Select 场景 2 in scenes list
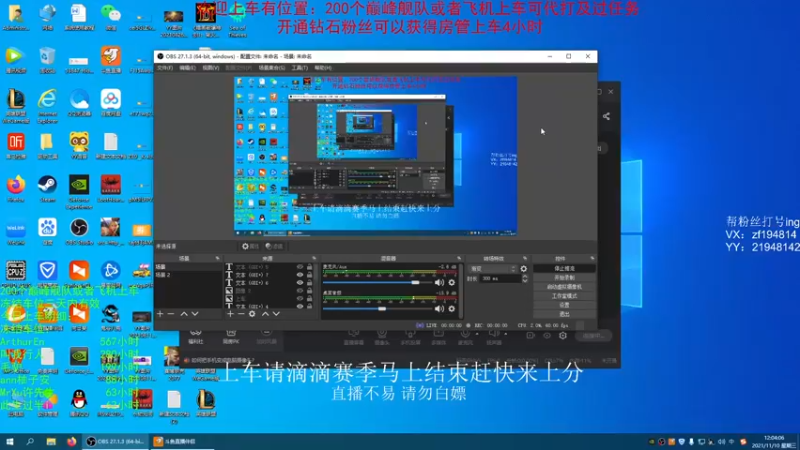Image resolution: width=800 pixels, height=450 pixels. pyautogui.click(x=188, y=275)
